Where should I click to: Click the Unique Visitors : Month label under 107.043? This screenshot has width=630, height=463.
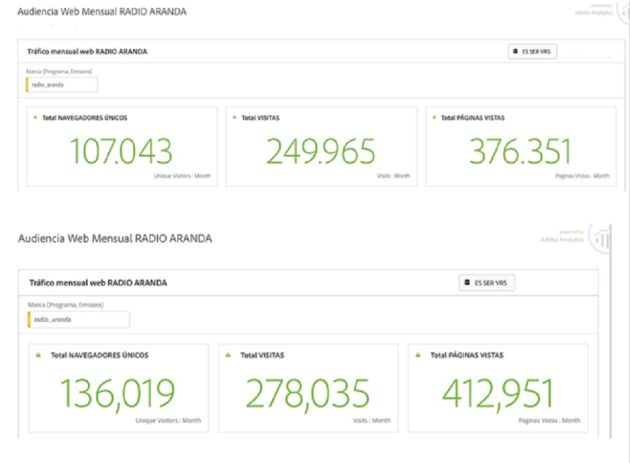tap(182, 176)
